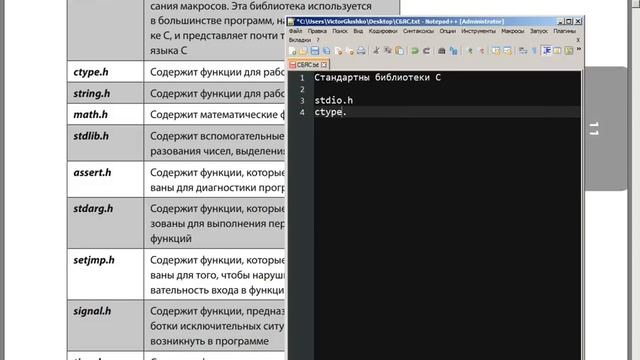Screen dimensions: 640x360
Task: Close the СБЯС.txt tab with its X
Action: [x=324, y=65]
